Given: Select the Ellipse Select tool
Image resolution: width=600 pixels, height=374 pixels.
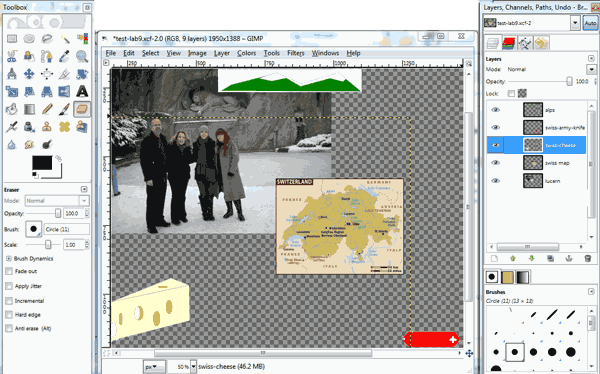Looking at the screenshot, I should tap(29, 39).
